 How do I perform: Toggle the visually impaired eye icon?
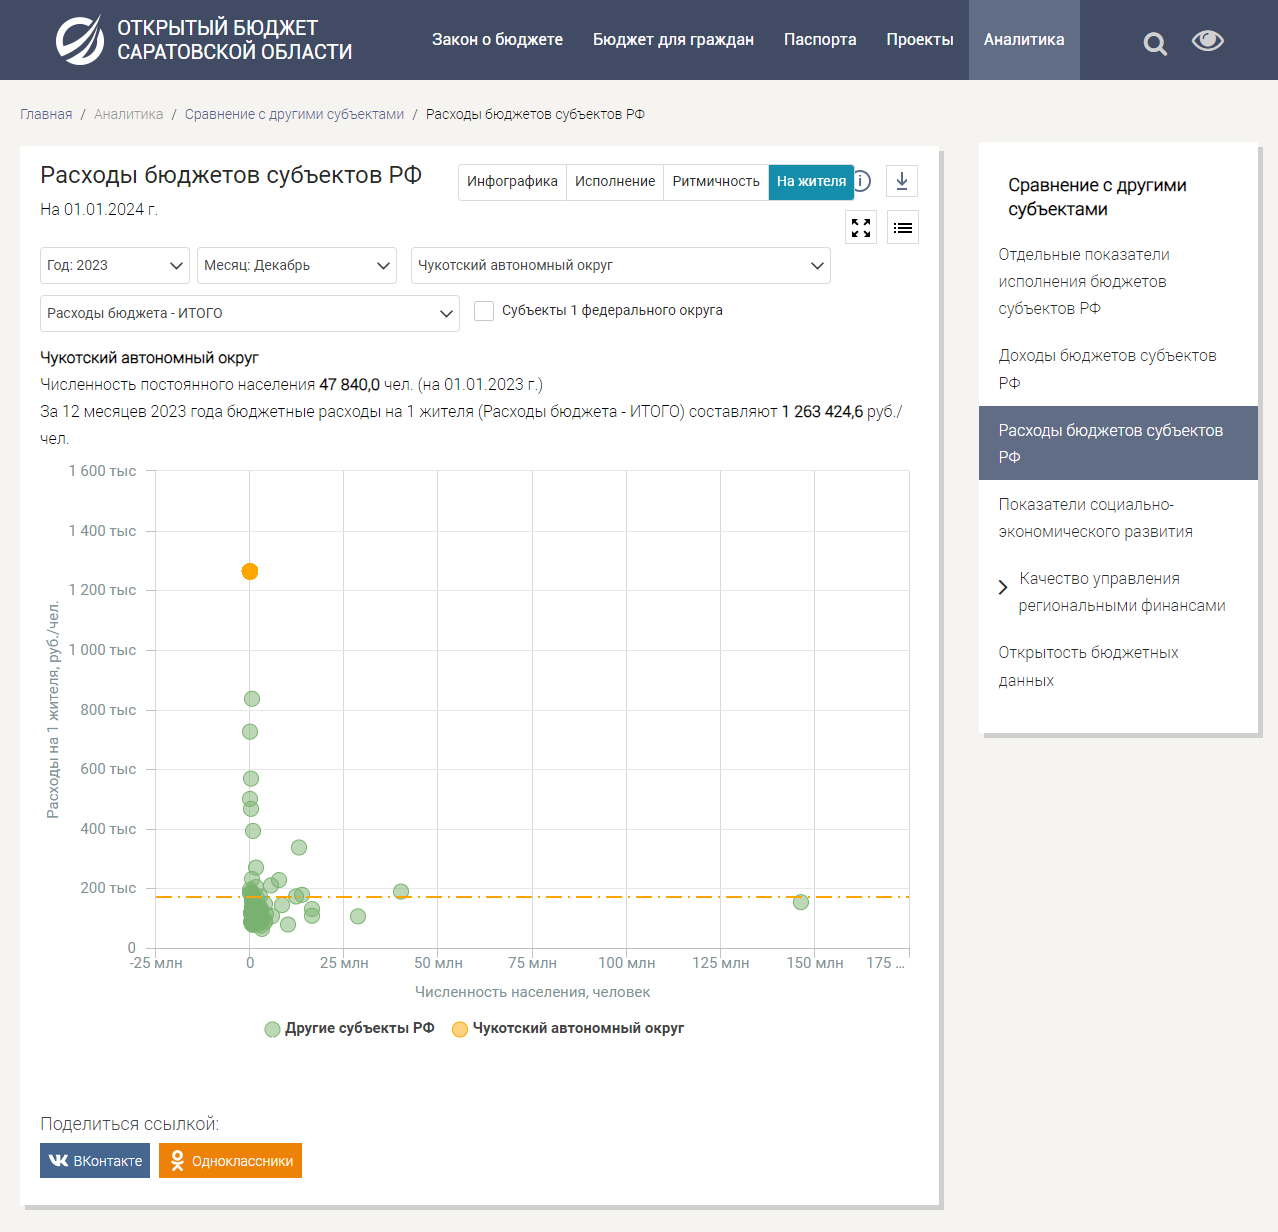(x=1208, y=40)
